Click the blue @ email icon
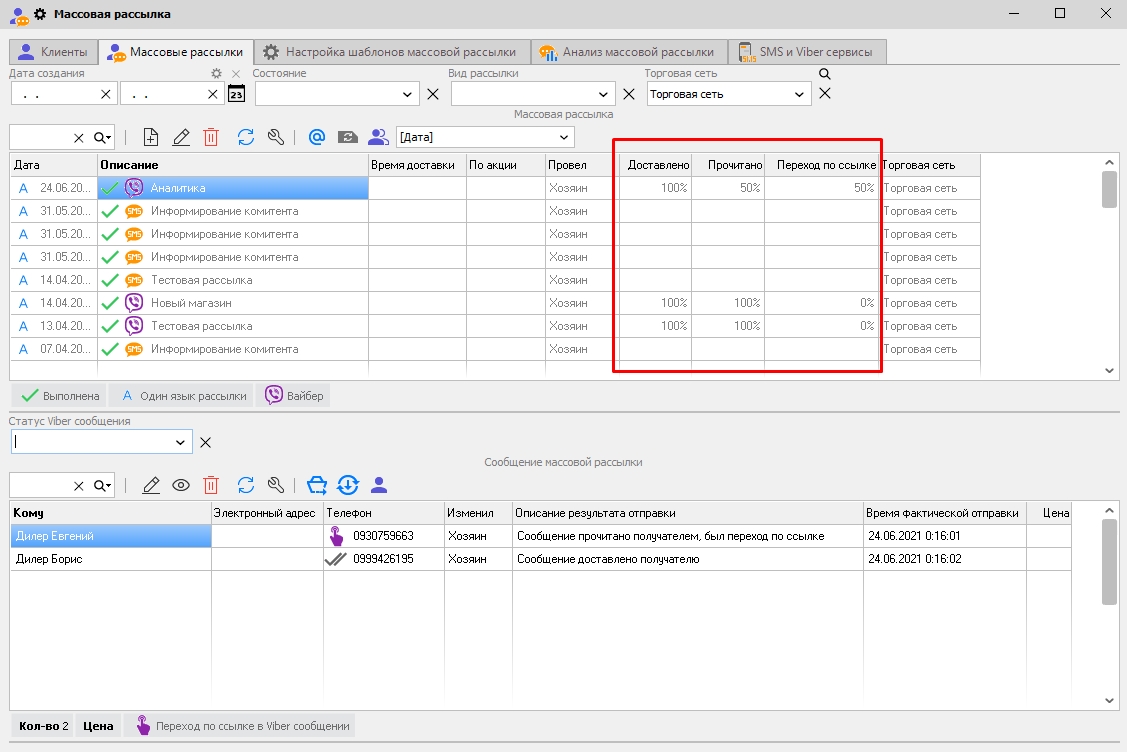Viewport: 1127px width, 752px height. click(x=317, y=137)
